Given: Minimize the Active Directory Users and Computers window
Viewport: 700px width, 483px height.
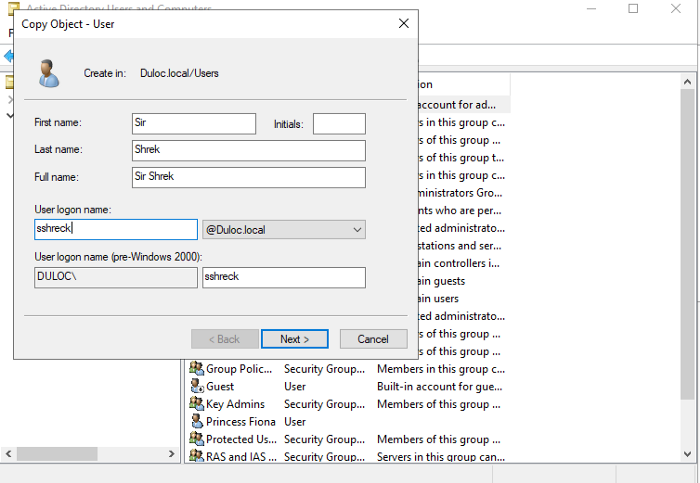Looking at the screenshot, I should coord(592,8).
